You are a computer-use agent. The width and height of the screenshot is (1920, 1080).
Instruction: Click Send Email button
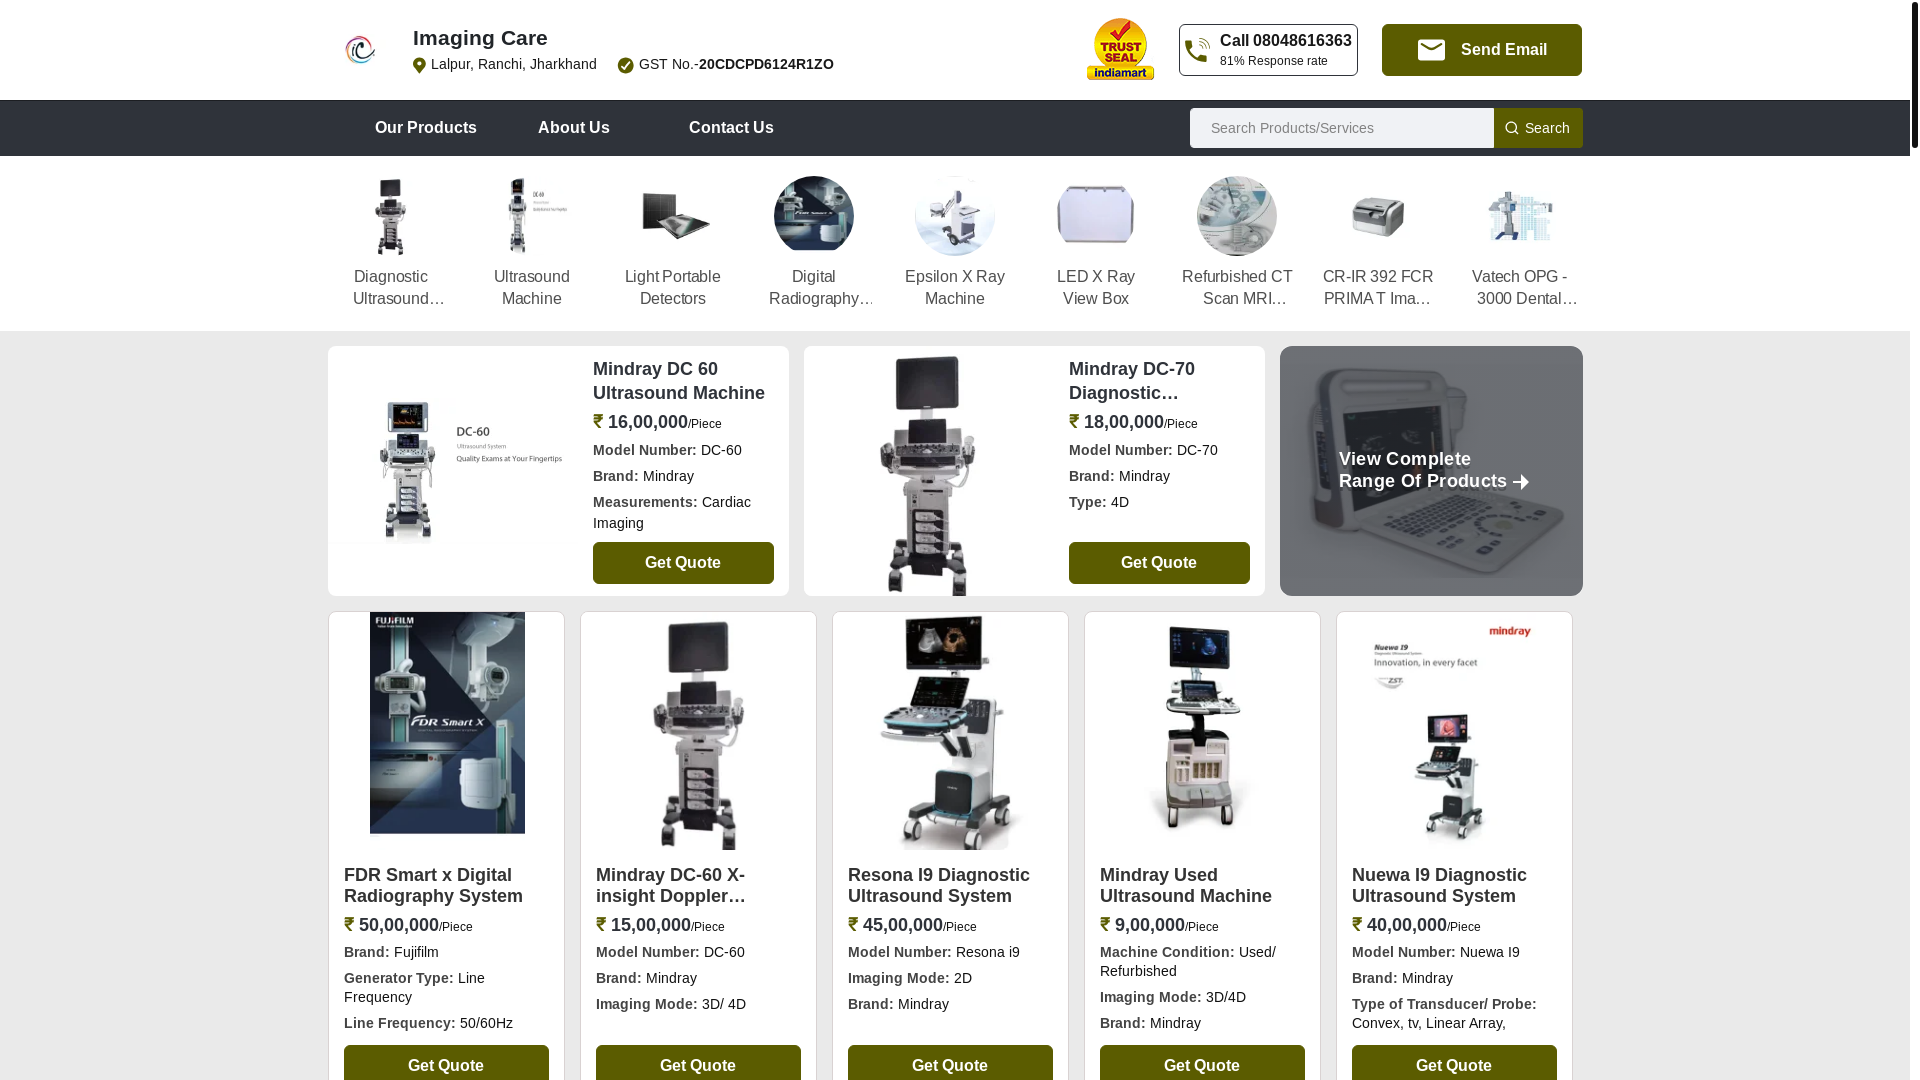tap(1482, 50)
